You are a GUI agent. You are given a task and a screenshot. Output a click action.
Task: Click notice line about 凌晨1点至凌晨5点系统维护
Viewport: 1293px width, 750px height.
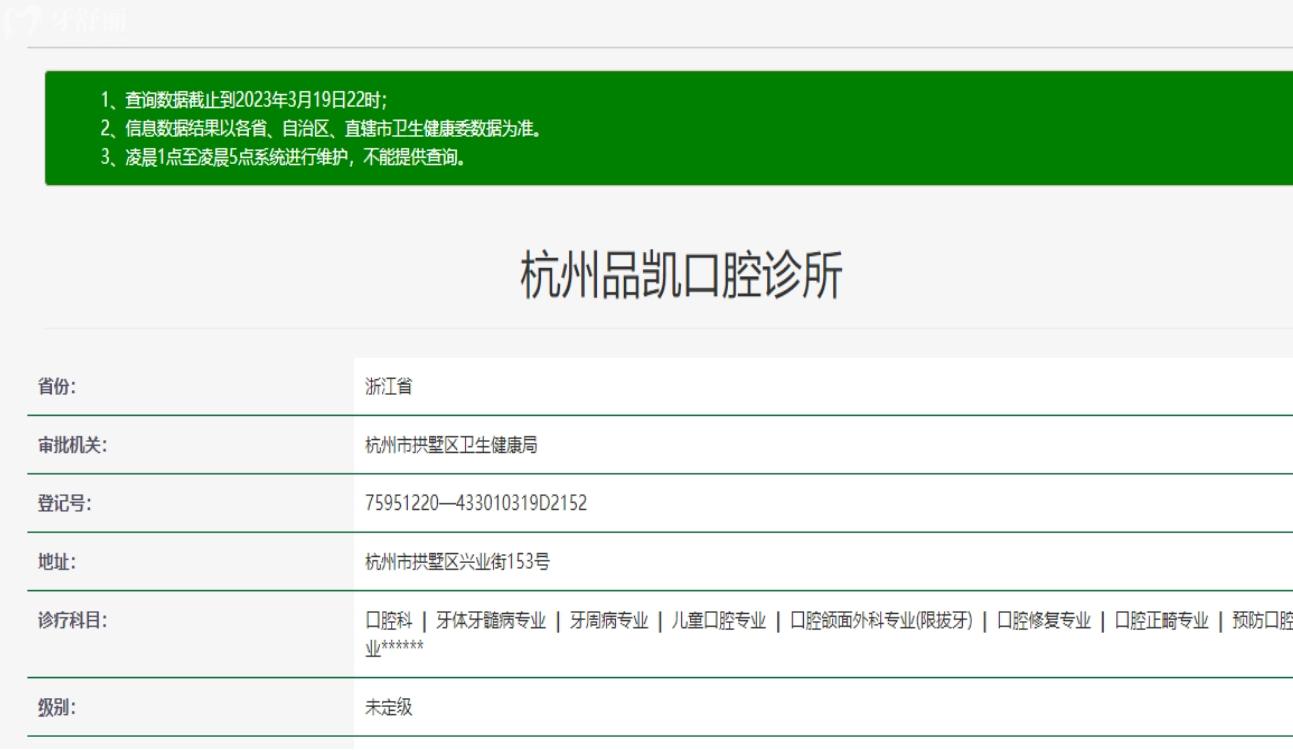[x=283, y=157]
